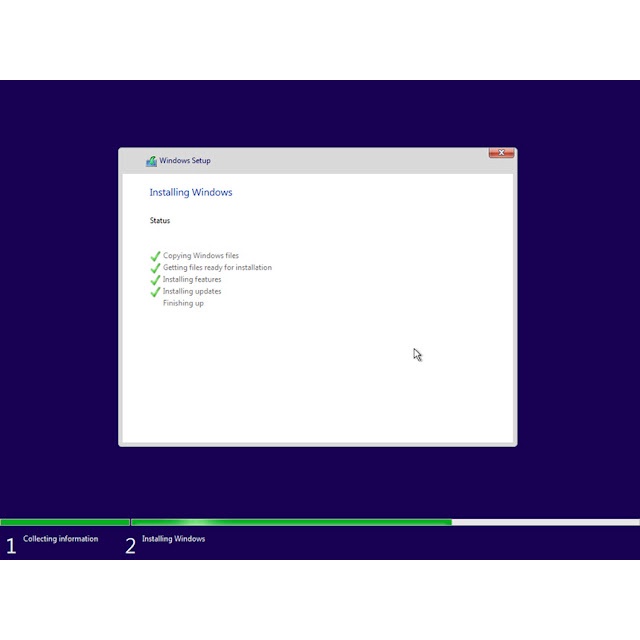Click the Installing updates status text
The height and width of the screenshot is (640, 640).
[x=192, y=292]
